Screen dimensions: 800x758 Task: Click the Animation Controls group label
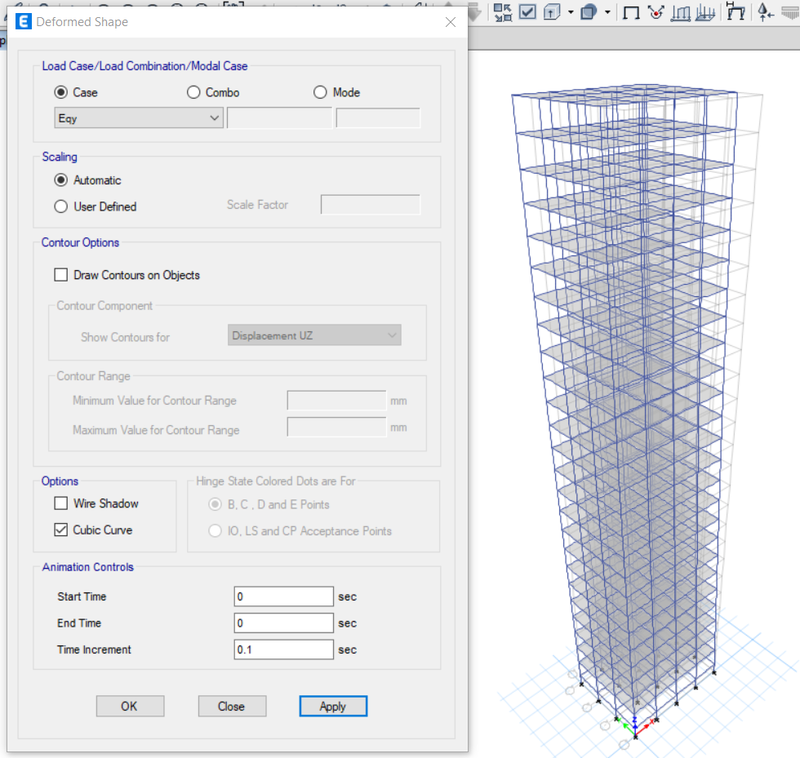point(88,567)
